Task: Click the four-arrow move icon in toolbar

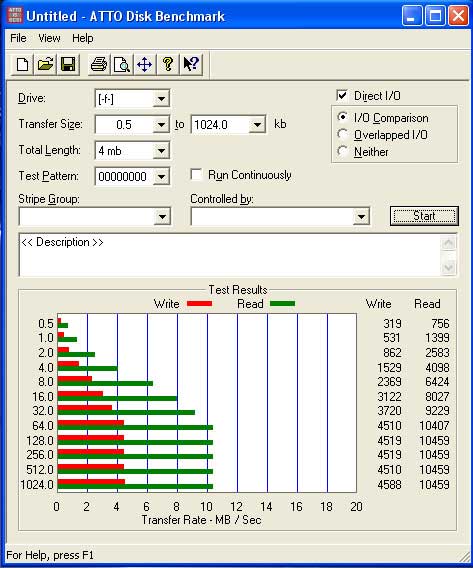Action: tap(145, 64)
